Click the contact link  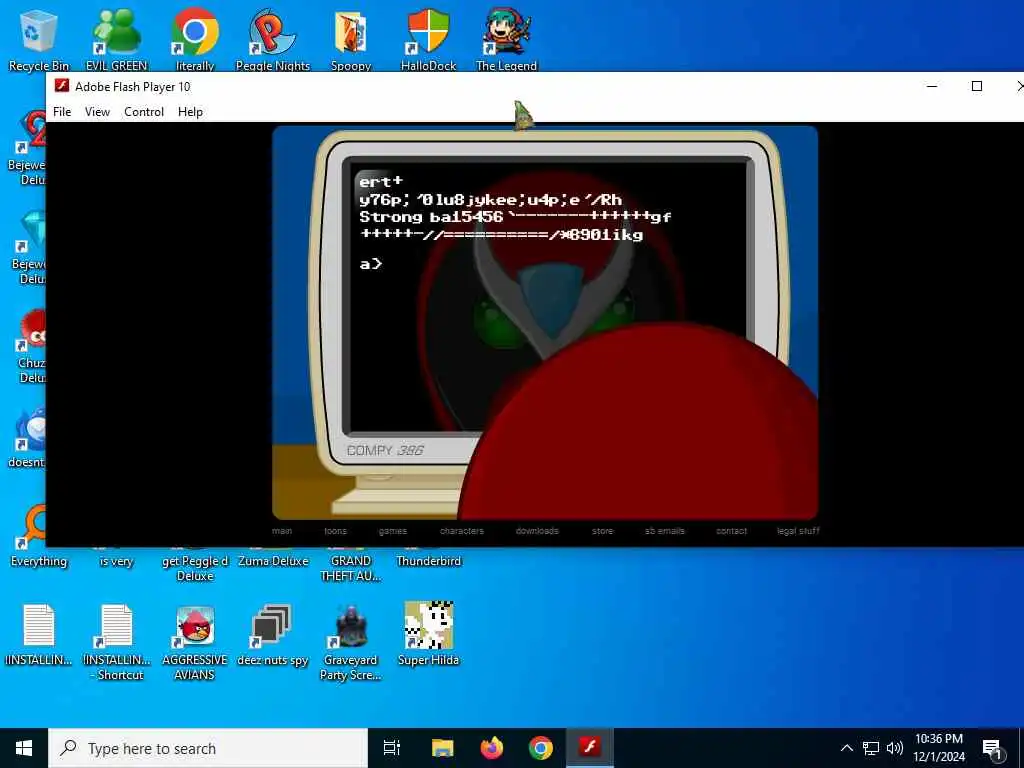[731, 531]
